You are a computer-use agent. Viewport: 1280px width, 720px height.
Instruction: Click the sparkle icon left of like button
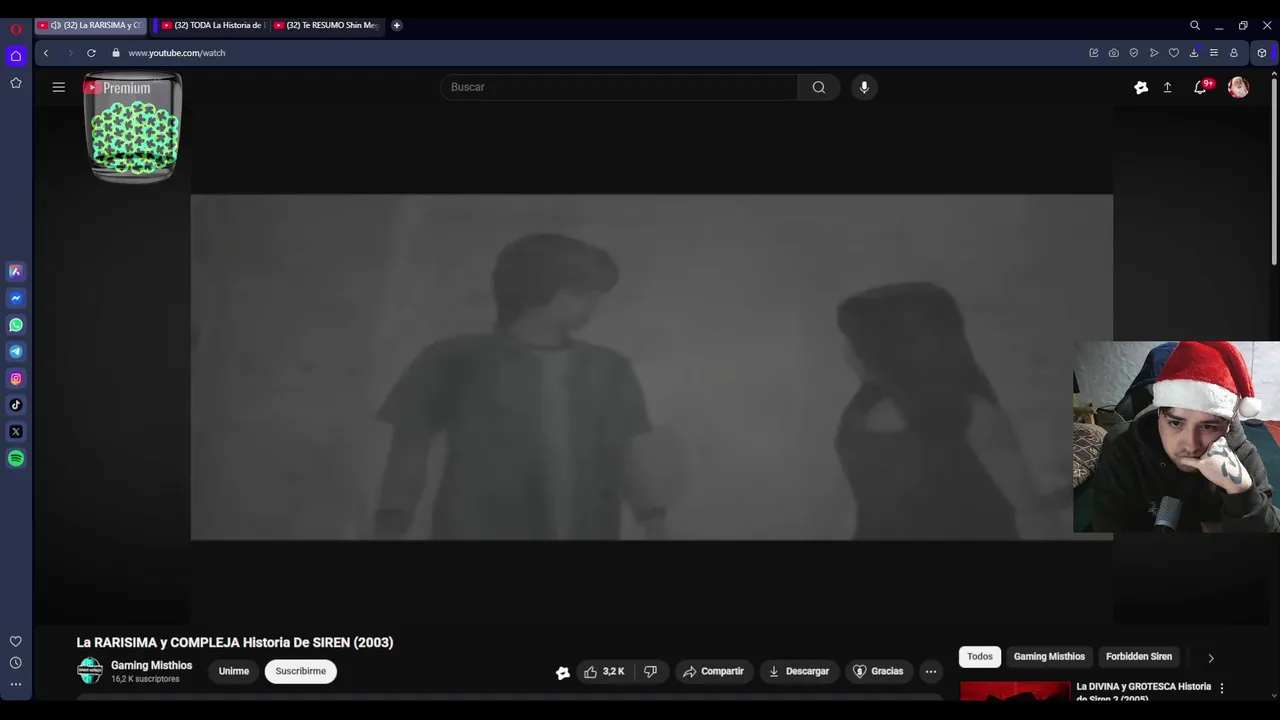point(563,673)
